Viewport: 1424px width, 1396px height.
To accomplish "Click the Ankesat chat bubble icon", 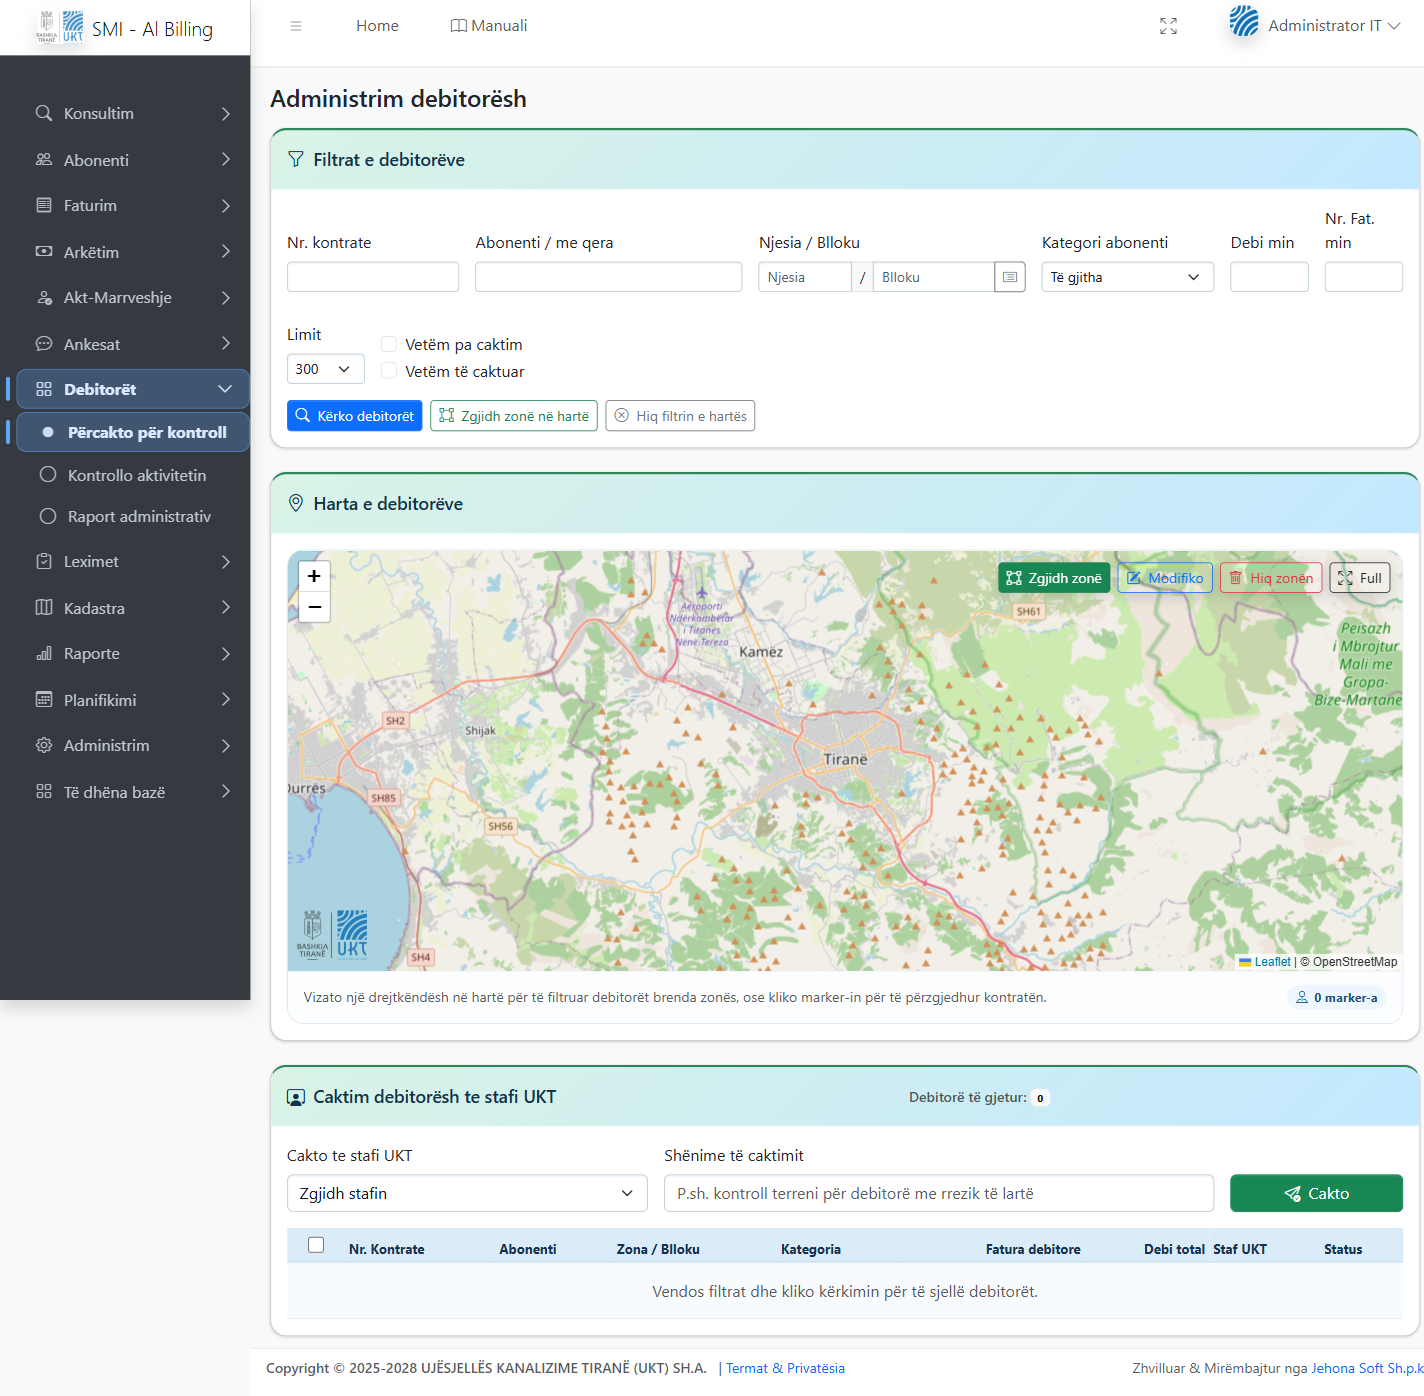I will [x=44, y=344].
